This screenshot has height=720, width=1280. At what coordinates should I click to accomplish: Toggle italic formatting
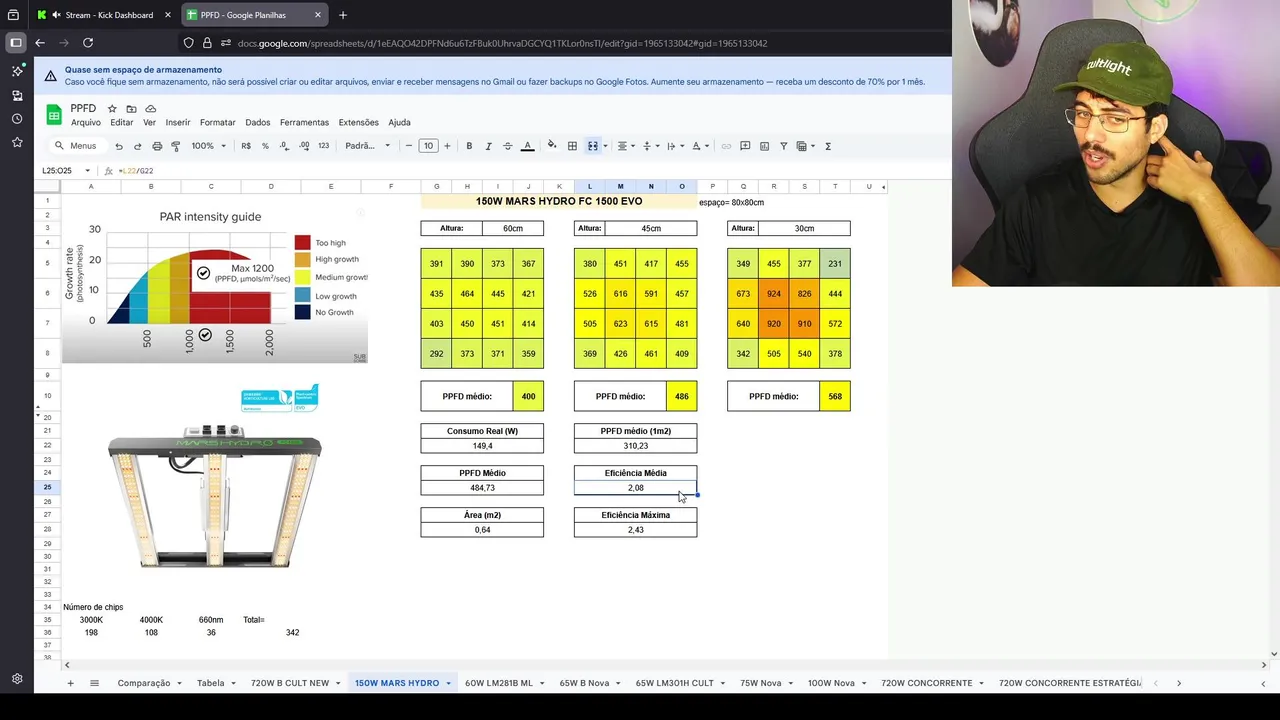coord(488,146)
